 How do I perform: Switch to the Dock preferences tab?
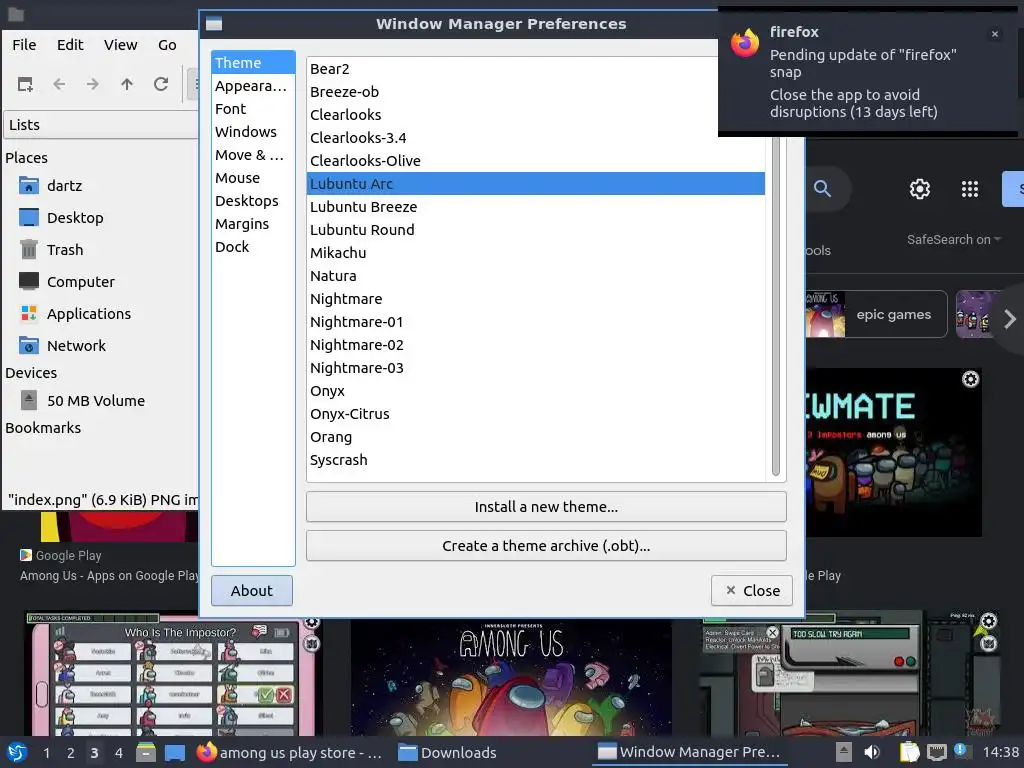click(x=253, y=247)
